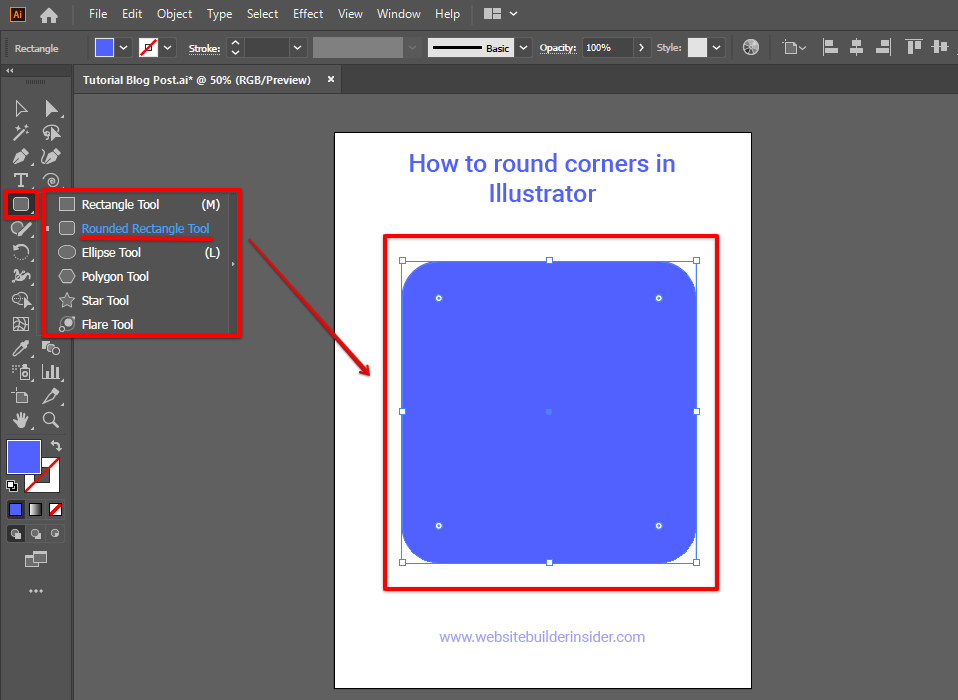Swap fill and stroke colors
Image resolution: width=958 pixels, height=700 pixels.
click(56, 446)
